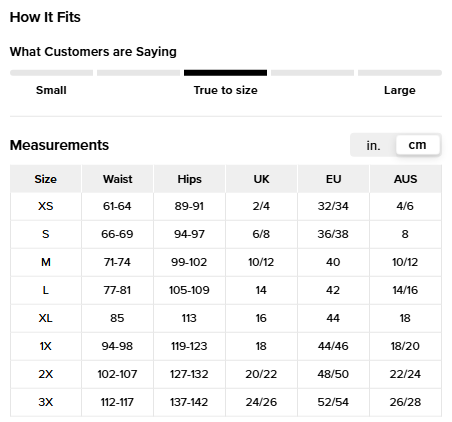Switch measurements to inches
Viewport: 452px width, 422px height.
click(x=373, y=145)
